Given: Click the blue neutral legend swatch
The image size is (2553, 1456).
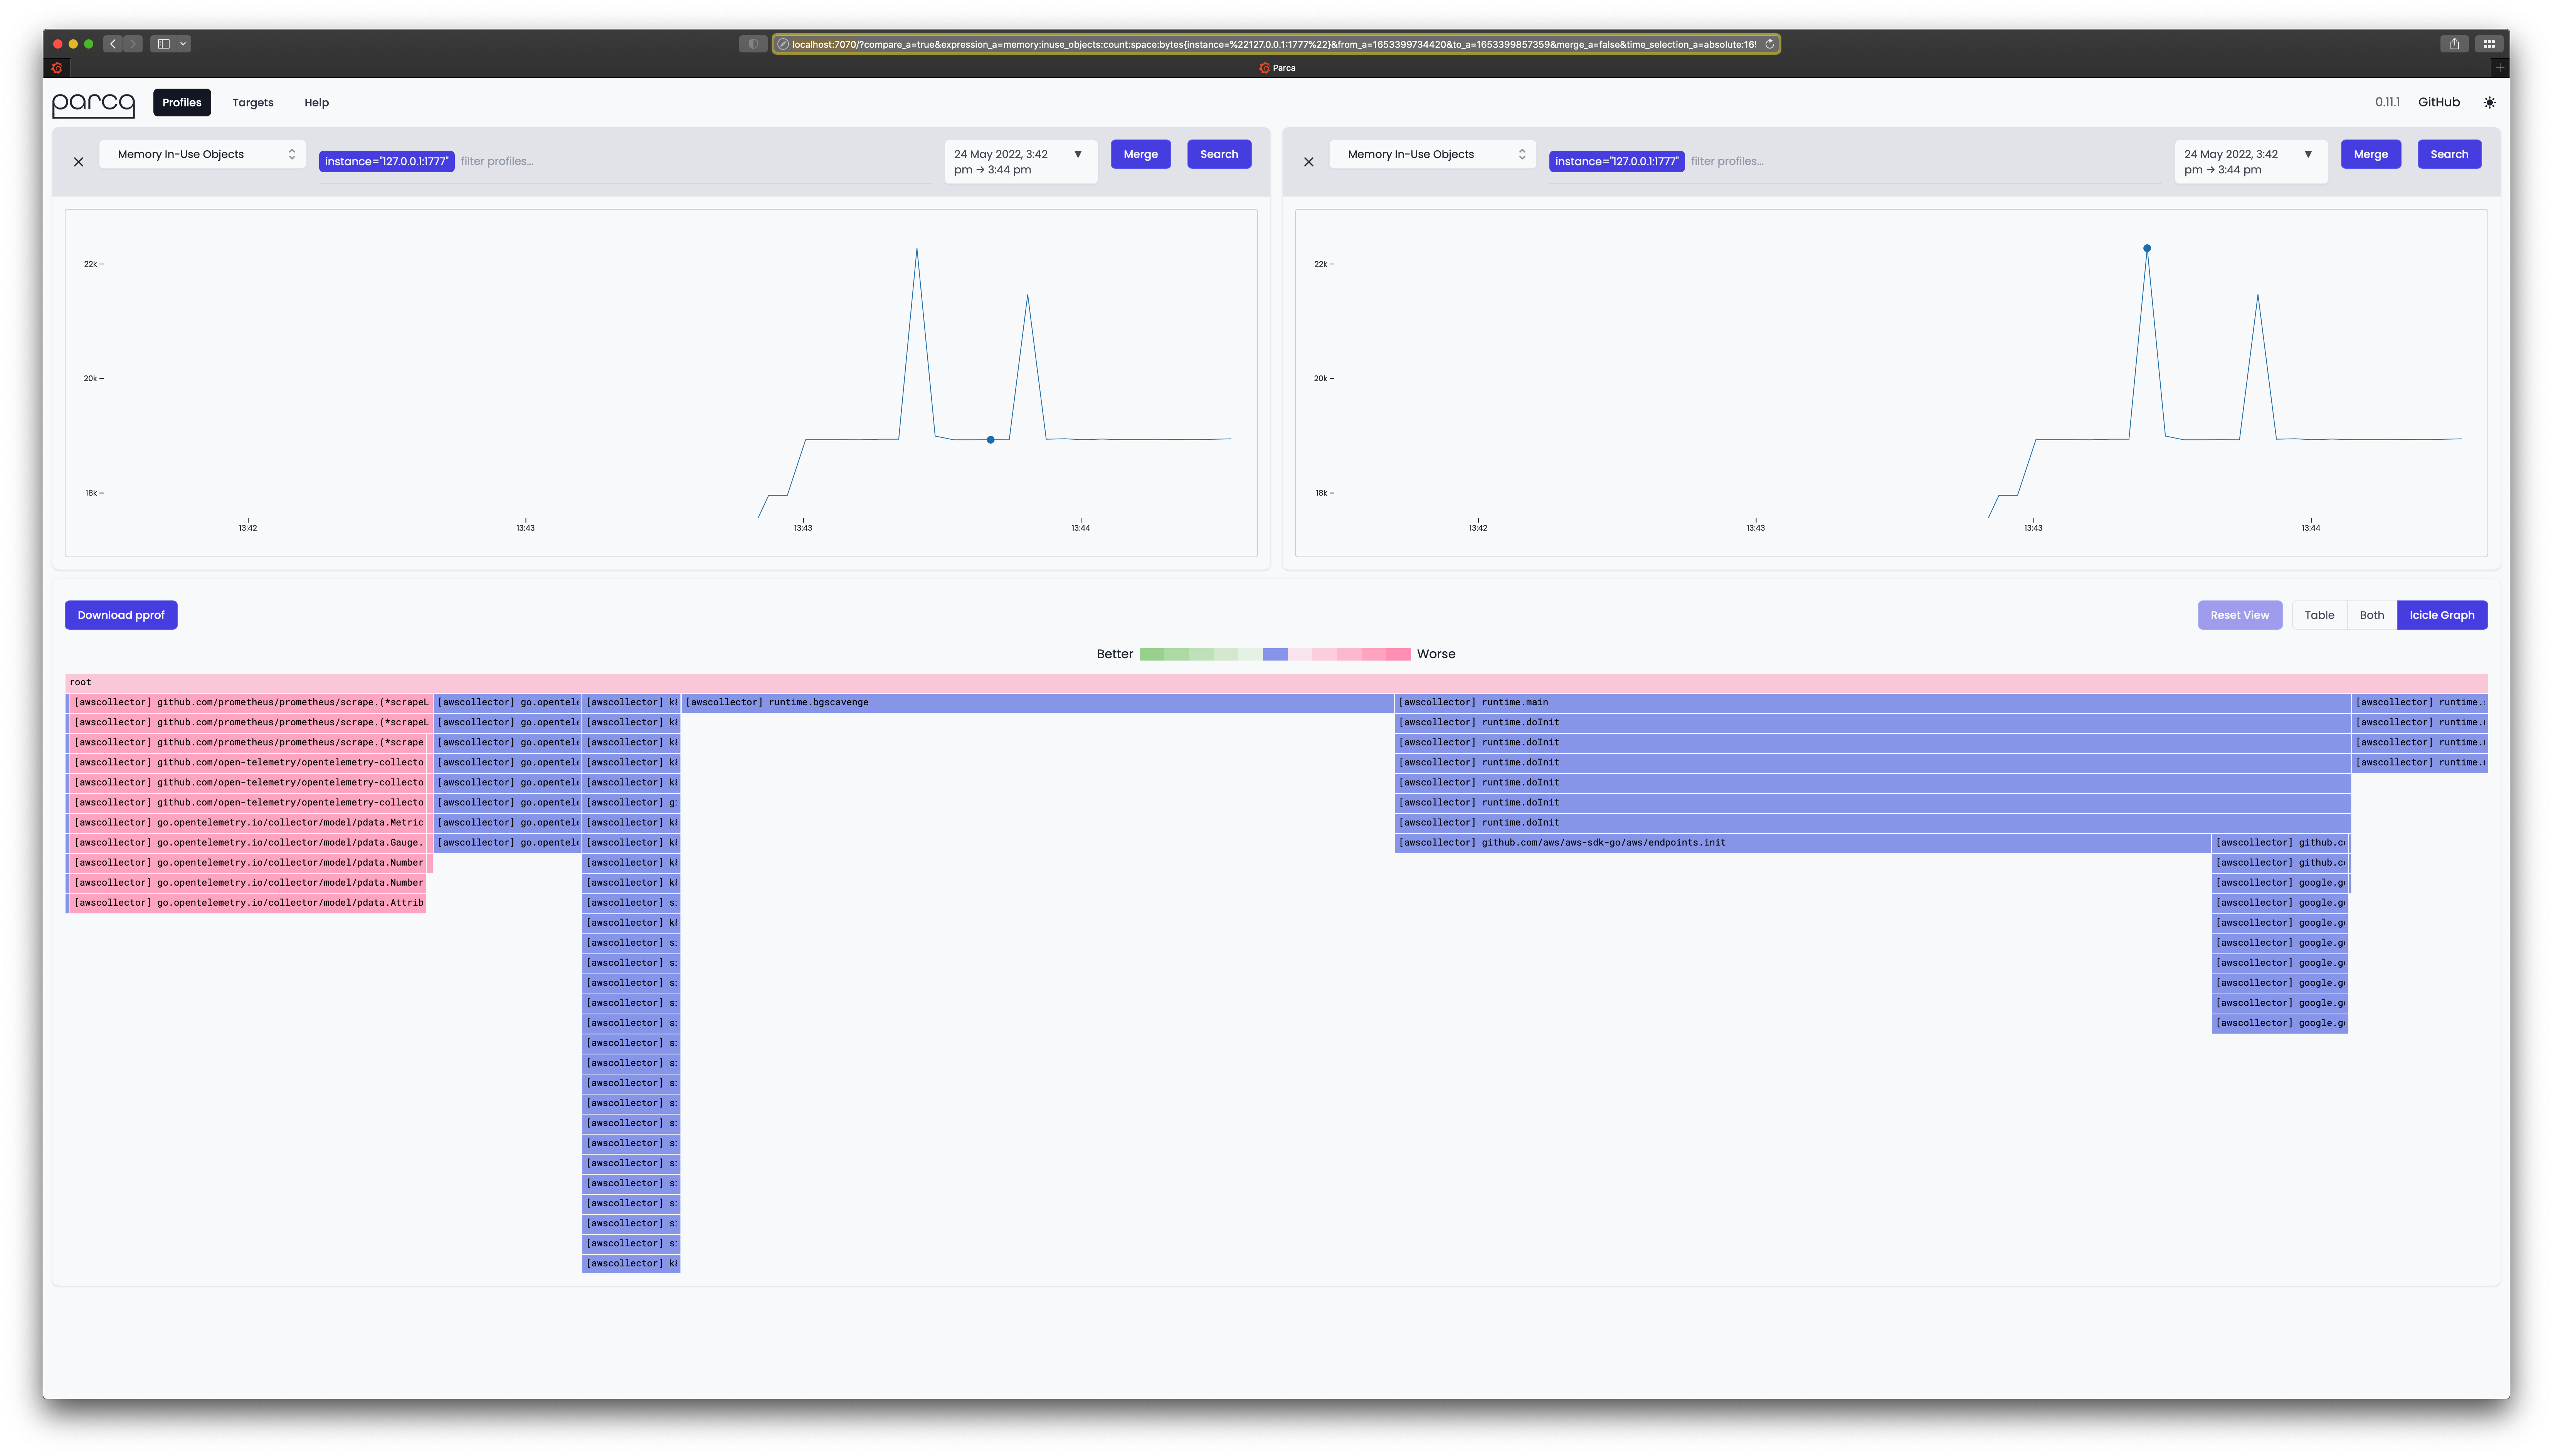Looking at the screenshot, I should [x=1275, y=654].
